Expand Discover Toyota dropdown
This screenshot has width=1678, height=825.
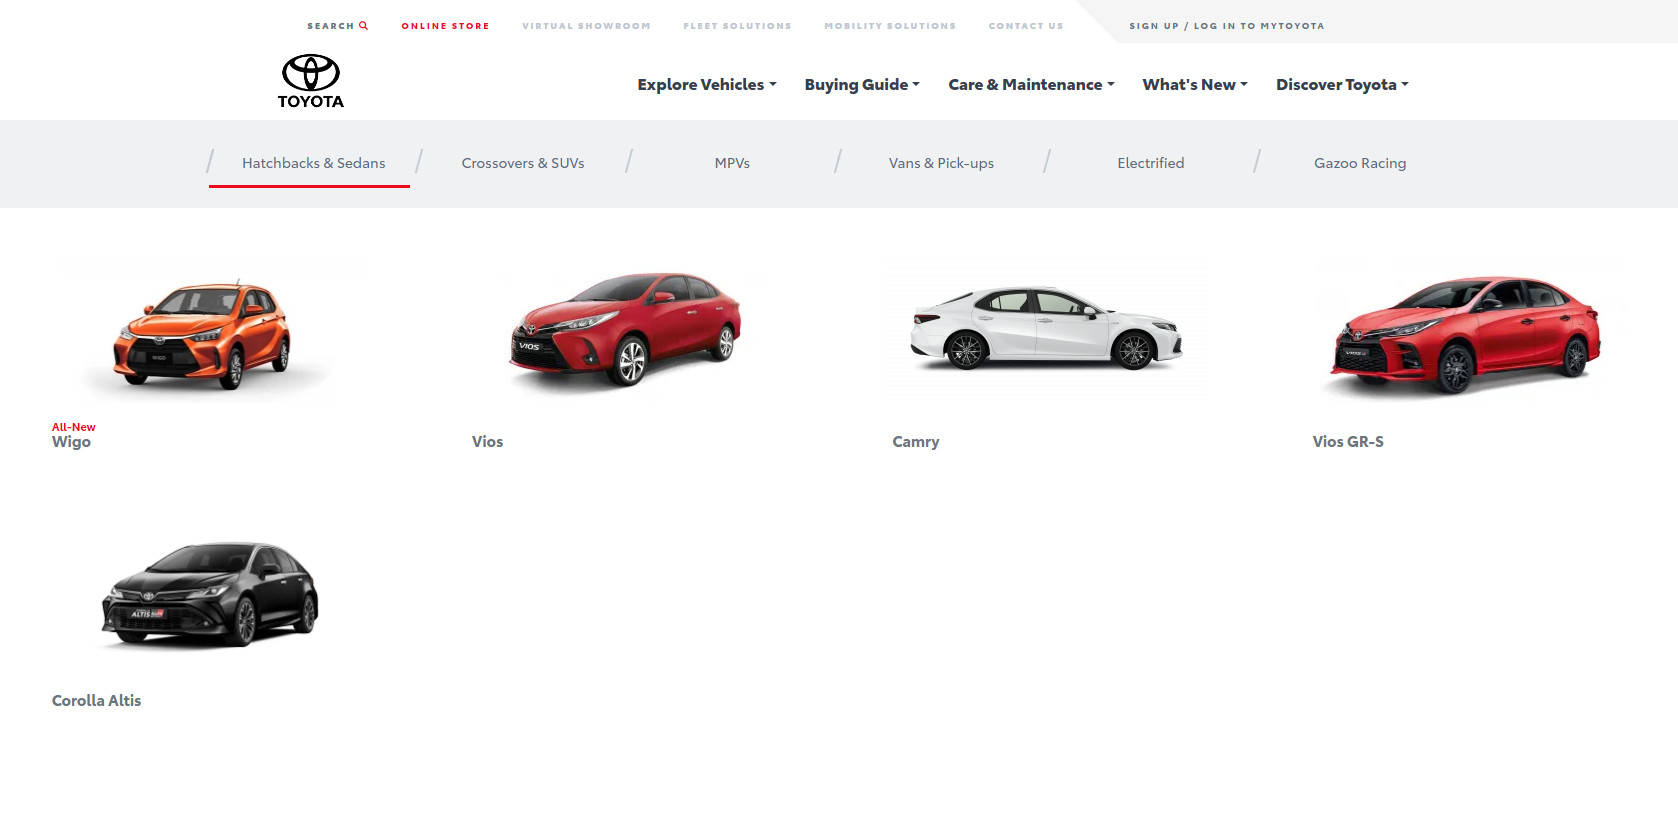pos(1342,85)
